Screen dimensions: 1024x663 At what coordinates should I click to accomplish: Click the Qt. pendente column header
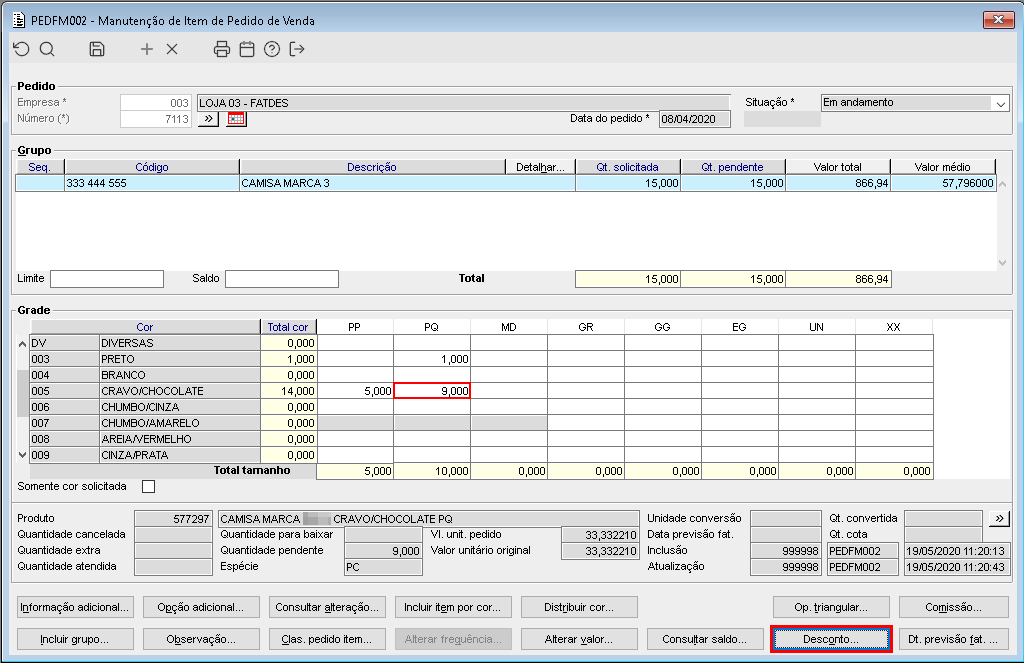(733, 167)
